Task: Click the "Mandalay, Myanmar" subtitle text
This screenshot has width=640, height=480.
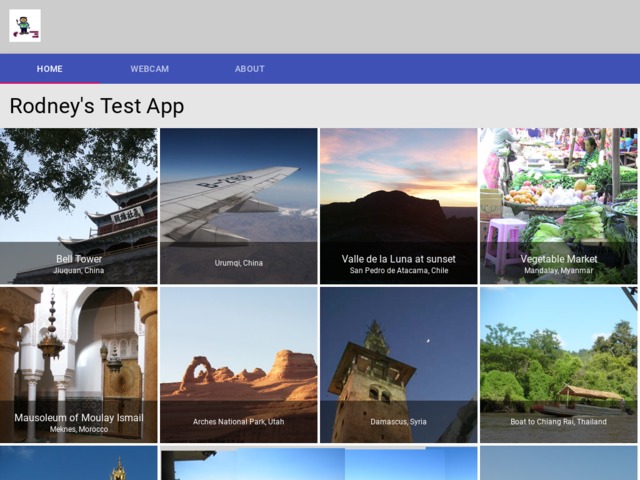Action: pos(558,270)
